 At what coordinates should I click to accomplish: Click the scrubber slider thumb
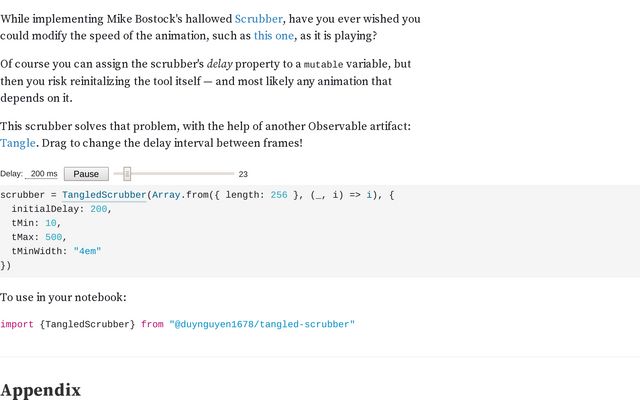click(x=127, y=174)
